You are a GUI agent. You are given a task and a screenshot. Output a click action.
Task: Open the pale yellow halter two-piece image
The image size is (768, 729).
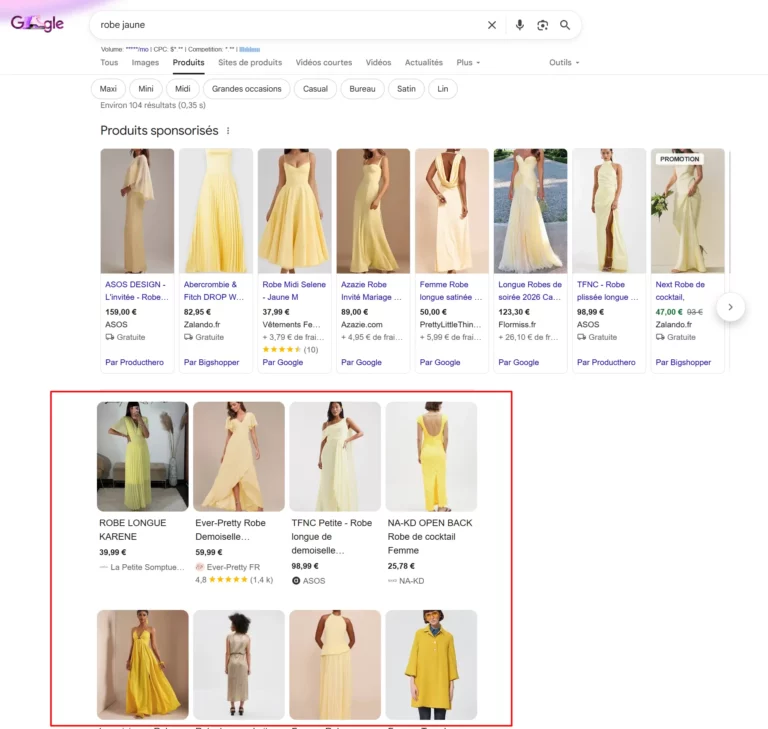tap(335, 665)
